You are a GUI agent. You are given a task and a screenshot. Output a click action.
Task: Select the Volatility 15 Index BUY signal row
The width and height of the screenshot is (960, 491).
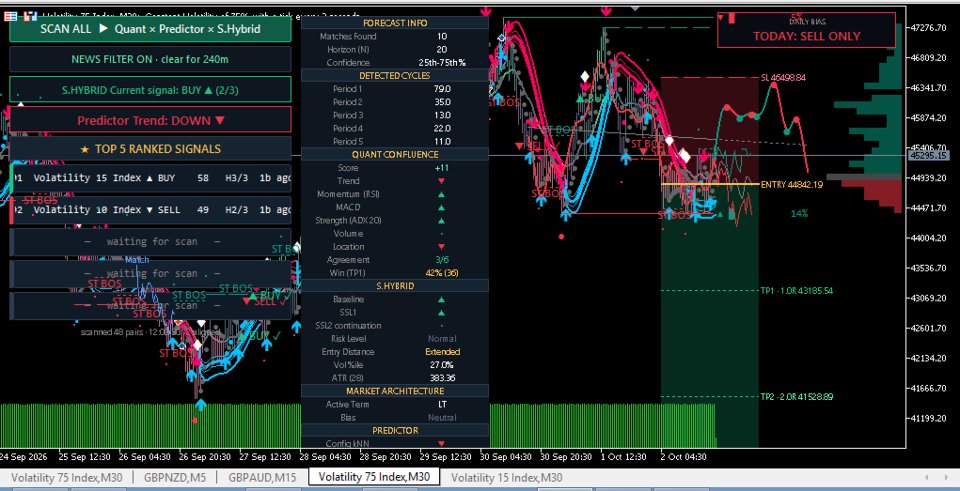point(150,178)
